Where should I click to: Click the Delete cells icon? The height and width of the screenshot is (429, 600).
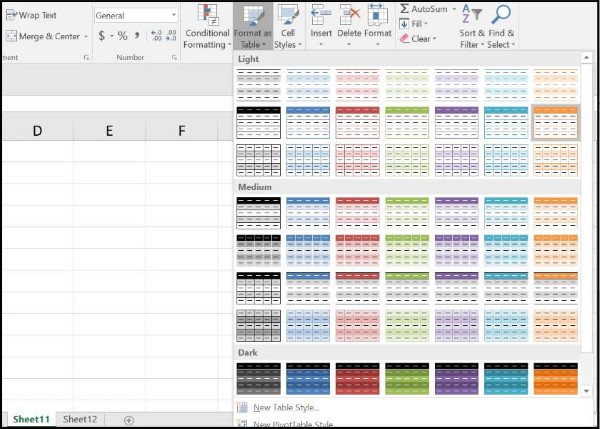point(349,15)
